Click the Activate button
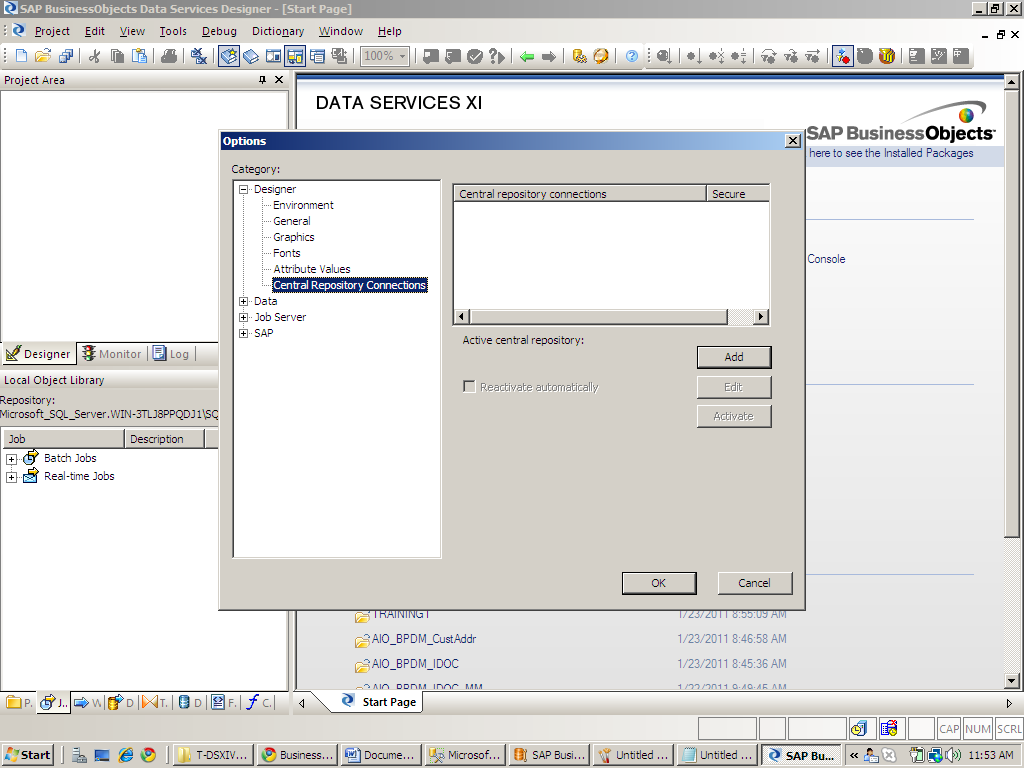 coord(734,417)
